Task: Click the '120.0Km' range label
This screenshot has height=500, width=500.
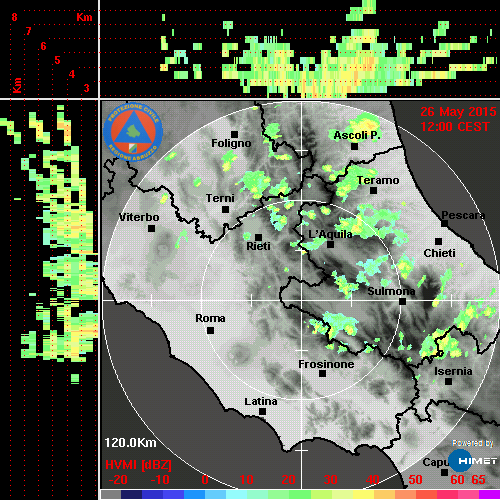Action: pos(130,443)
